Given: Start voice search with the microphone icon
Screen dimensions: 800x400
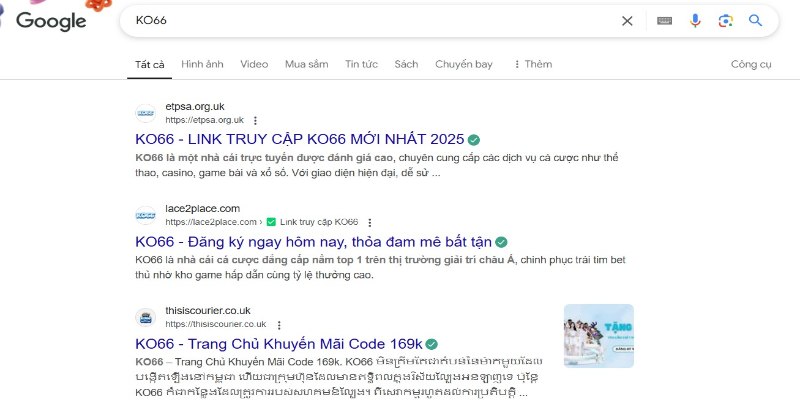Looking at the screenshot, I should 695,21.
